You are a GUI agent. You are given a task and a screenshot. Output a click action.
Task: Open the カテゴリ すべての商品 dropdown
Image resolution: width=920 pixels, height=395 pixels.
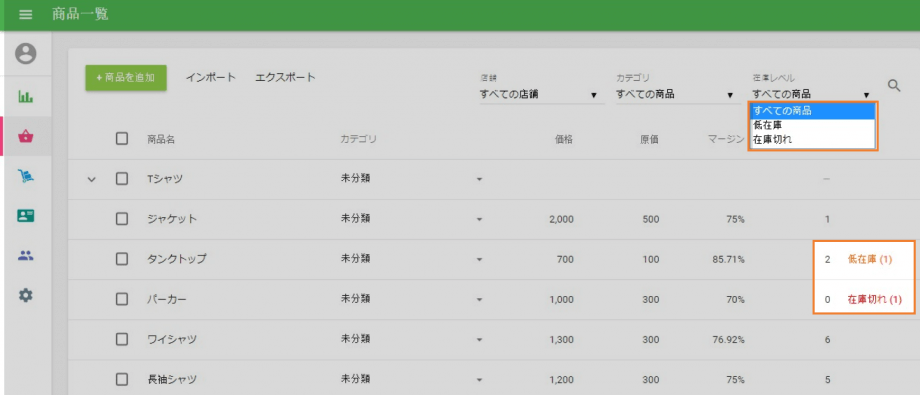coord(677,94)
